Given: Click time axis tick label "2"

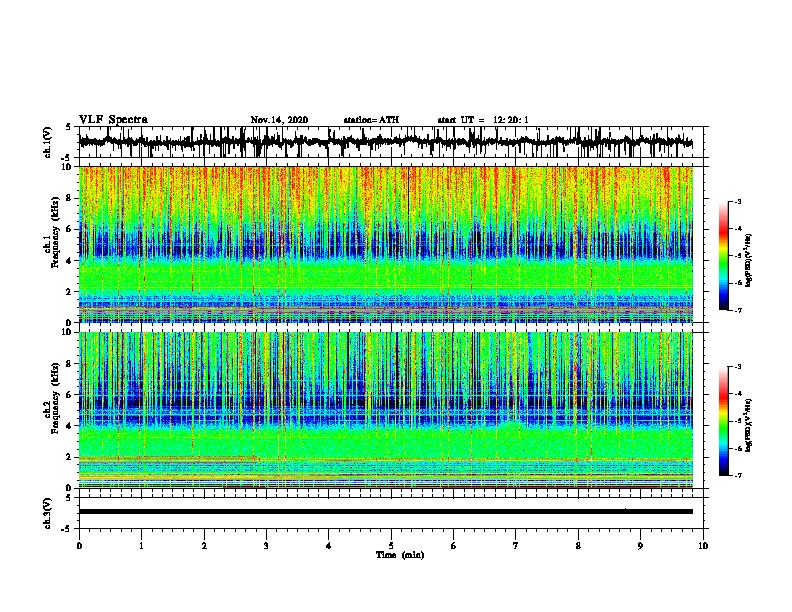Looking at the screenshot, I should [204, 546].
